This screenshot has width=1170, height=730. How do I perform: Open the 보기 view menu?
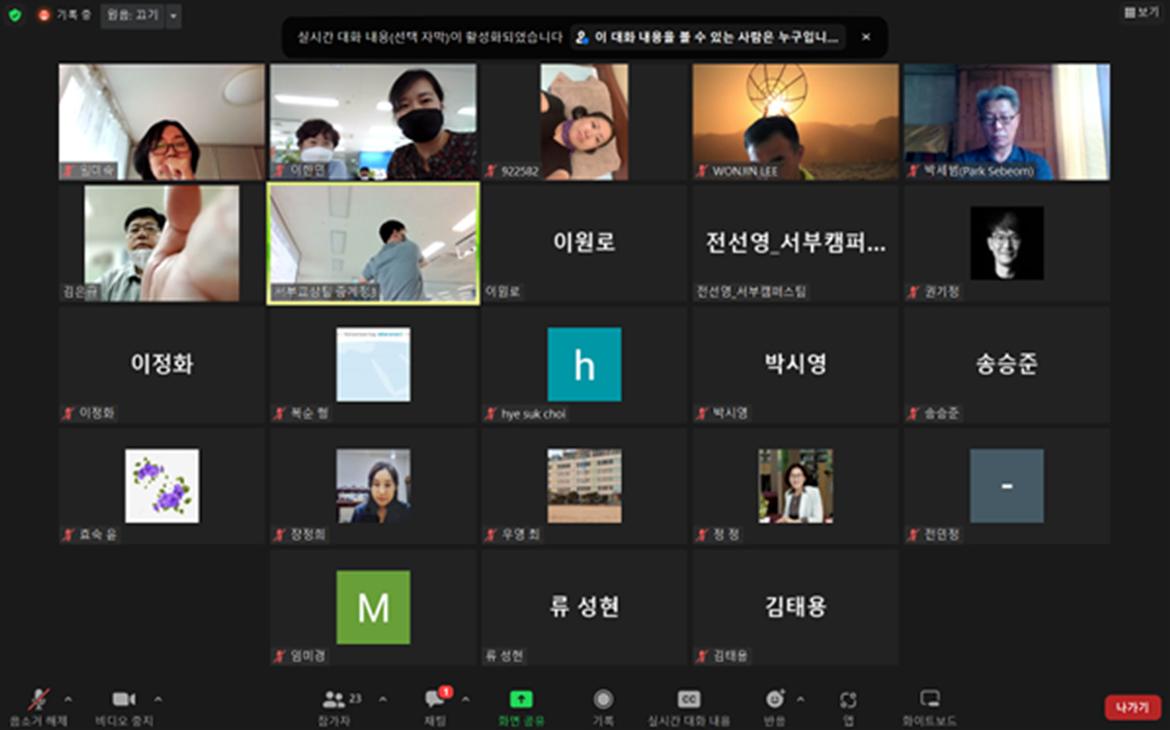click(1141, 13)
